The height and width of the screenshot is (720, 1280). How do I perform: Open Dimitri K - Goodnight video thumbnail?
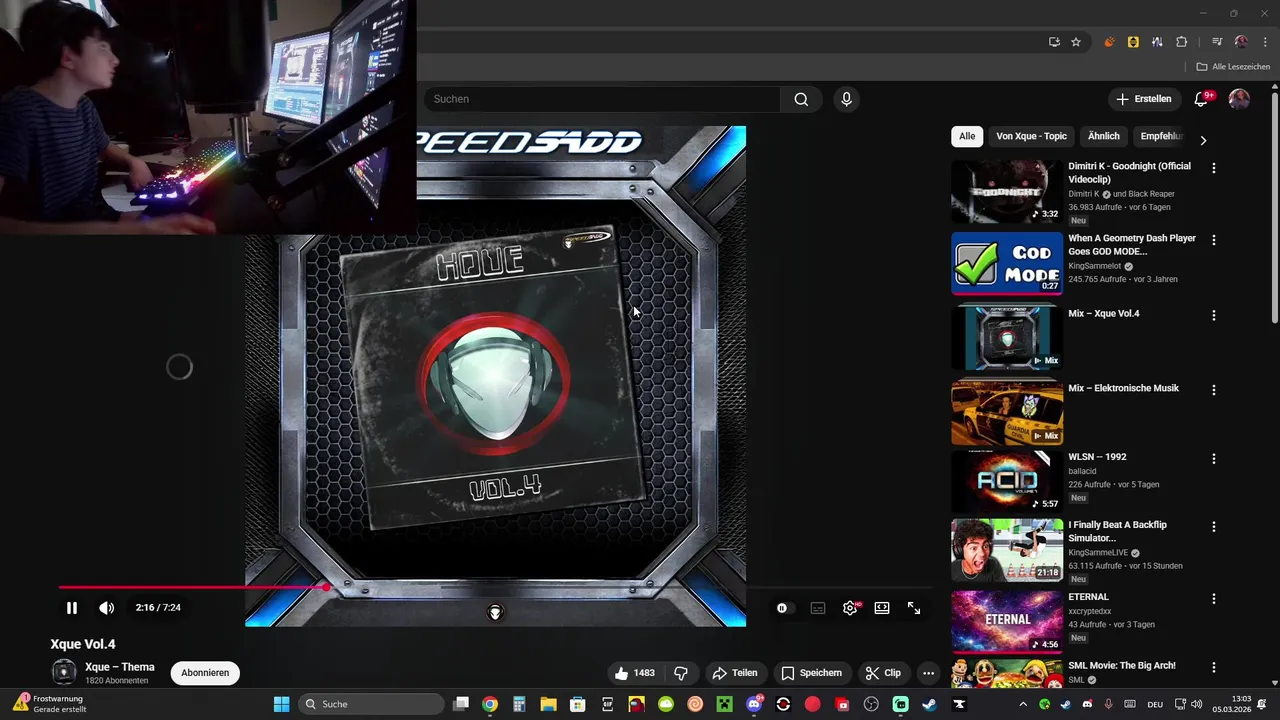coord(1007,192)
